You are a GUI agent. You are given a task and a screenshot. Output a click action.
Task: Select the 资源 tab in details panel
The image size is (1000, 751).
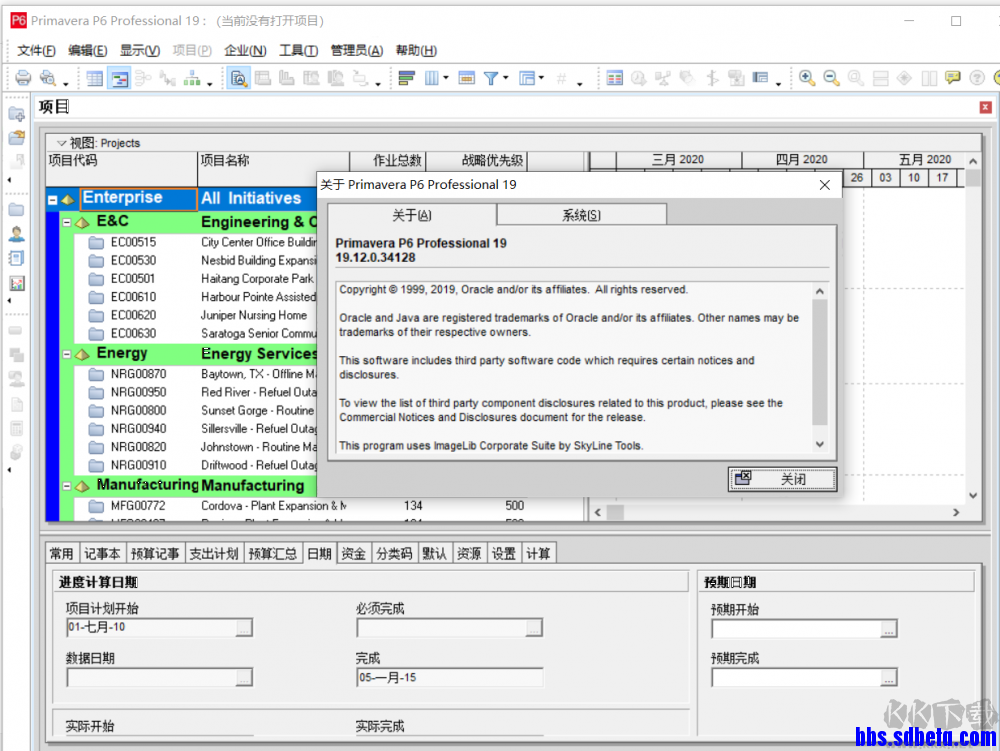[x=468, y=553]
